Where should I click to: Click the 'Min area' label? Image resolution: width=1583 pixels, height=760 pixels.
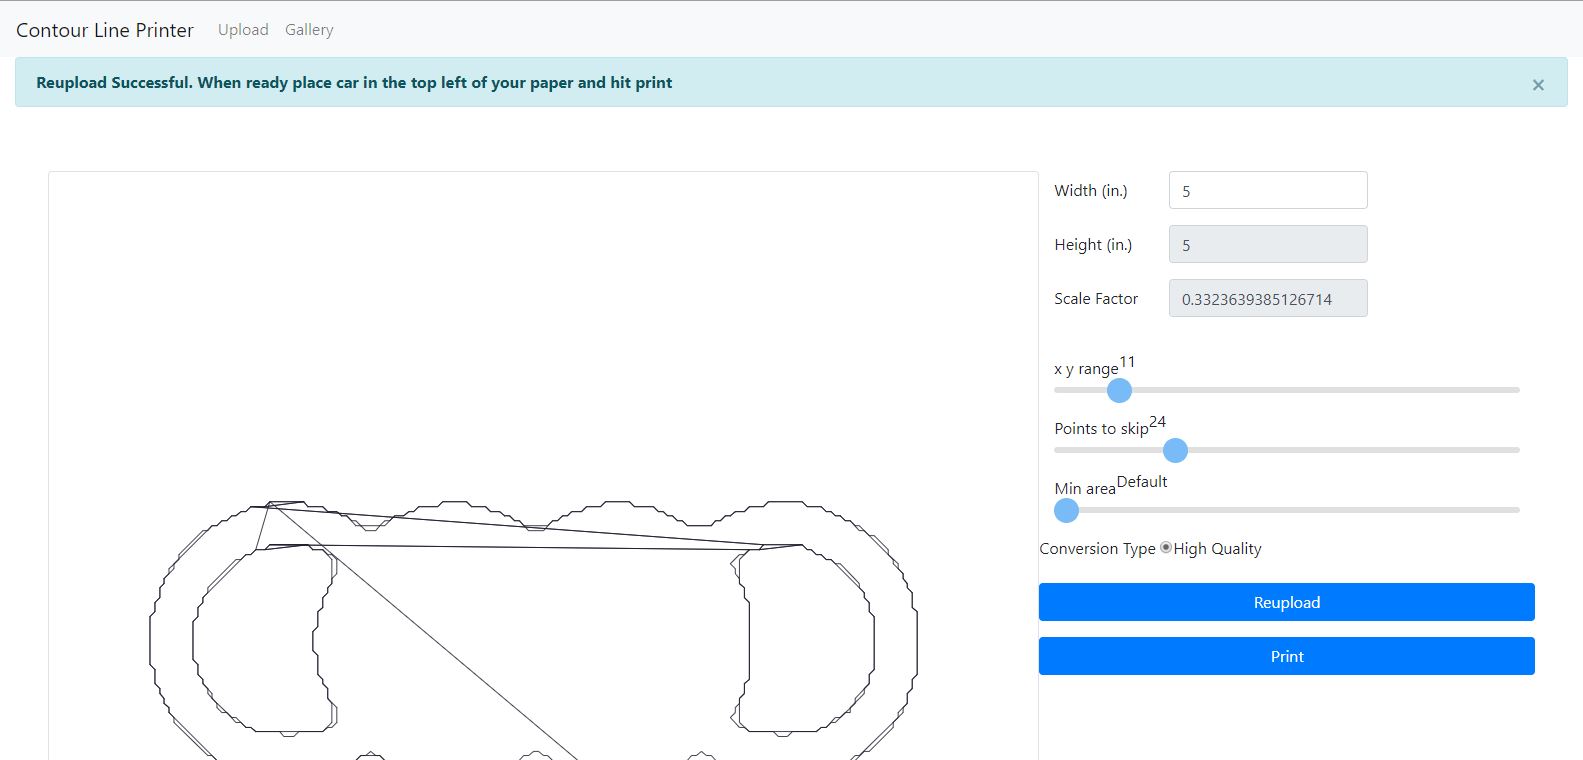pos(1085,488)
